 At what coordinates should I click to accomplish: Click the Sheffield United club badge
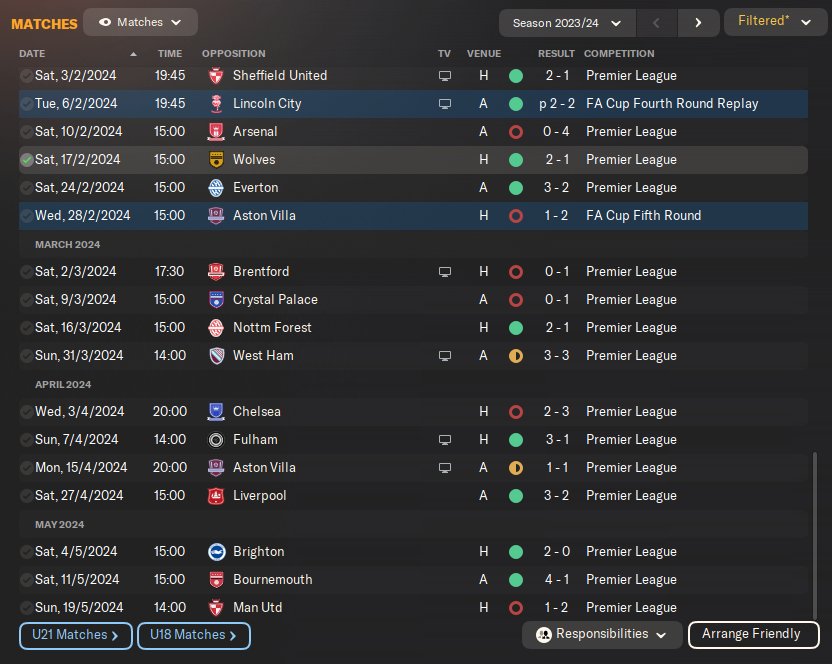[x=215, y=75]
